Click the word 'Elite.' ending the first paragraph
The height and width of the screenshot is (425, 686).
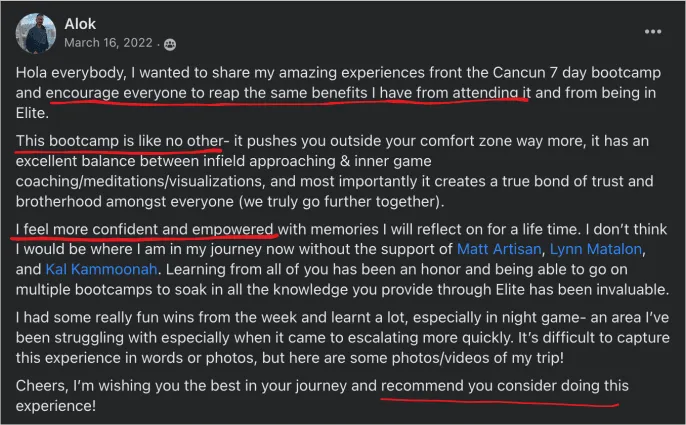(32, 113)
